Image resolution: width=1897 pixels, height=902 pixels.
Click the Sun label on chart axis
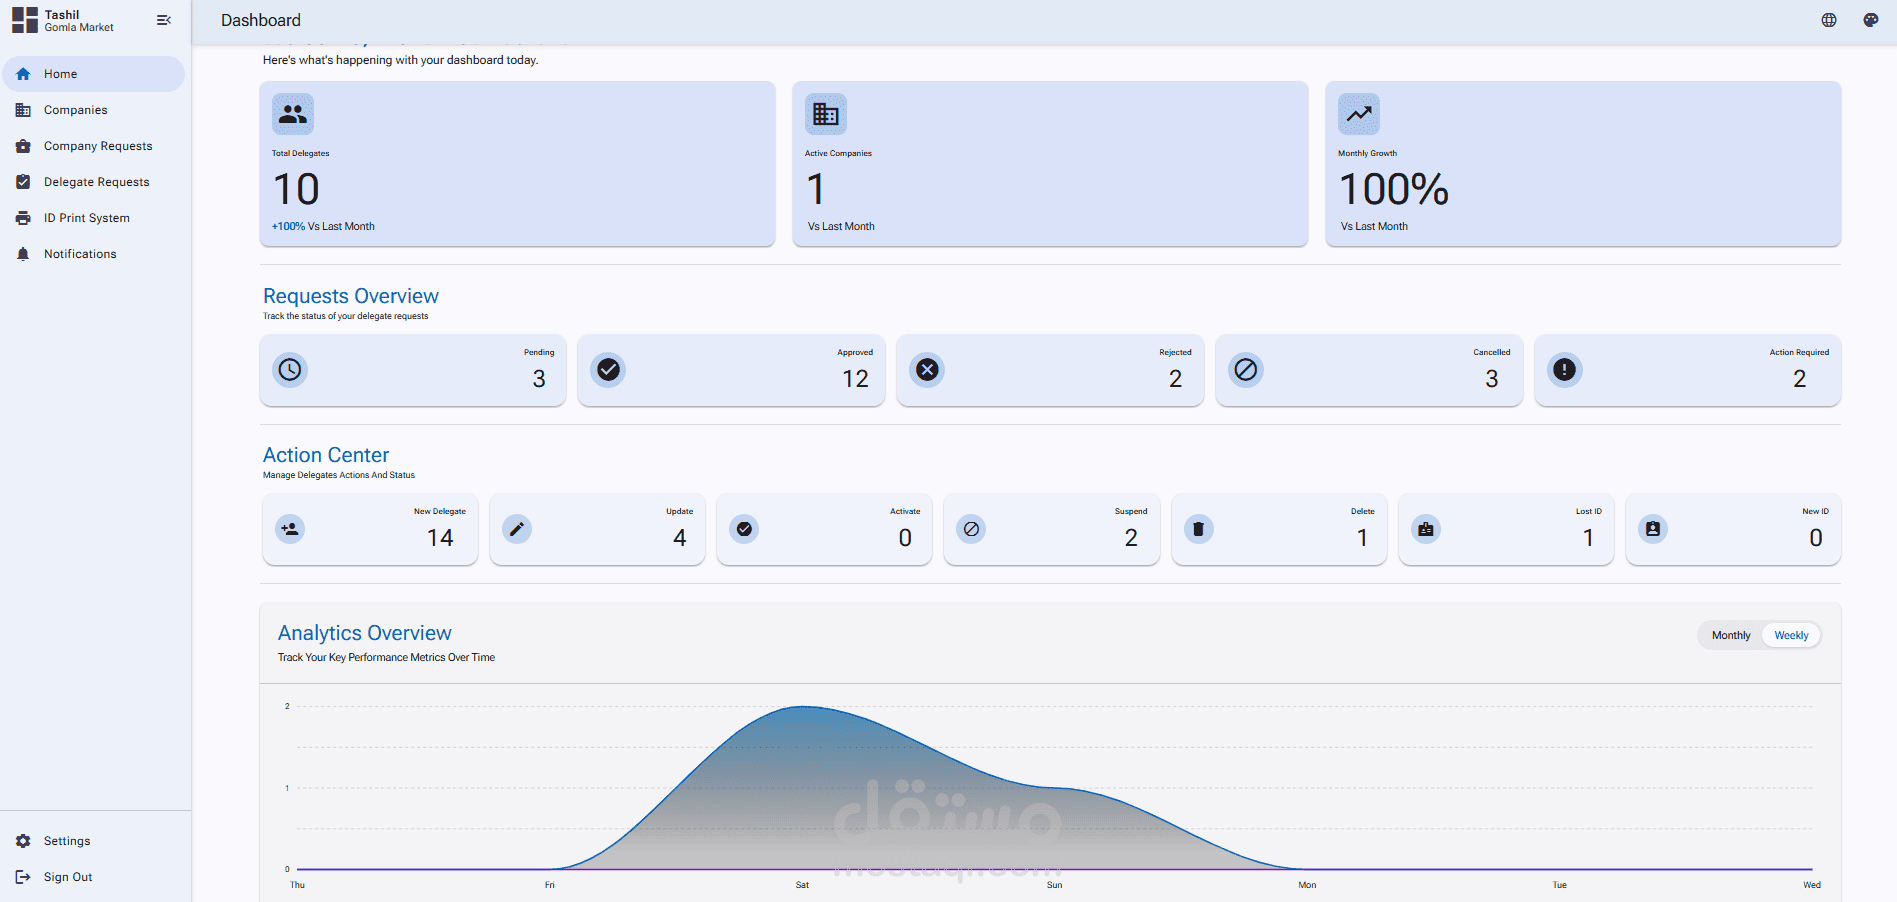click(x=1054, y=885)
